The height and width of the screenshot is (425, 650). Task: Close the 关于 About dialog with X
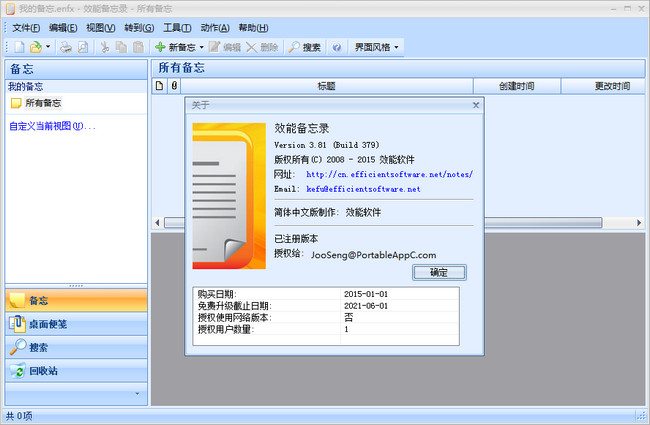point(476,105)
